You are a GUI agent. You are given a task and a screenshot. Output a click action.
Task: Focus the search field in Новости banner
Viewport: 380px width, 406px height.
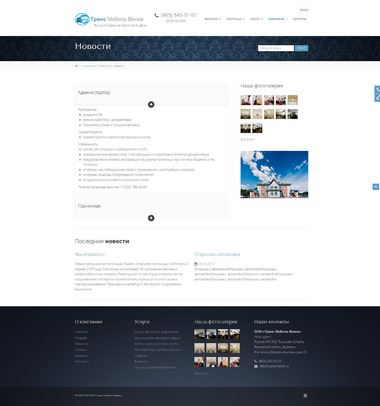(276, 48)
